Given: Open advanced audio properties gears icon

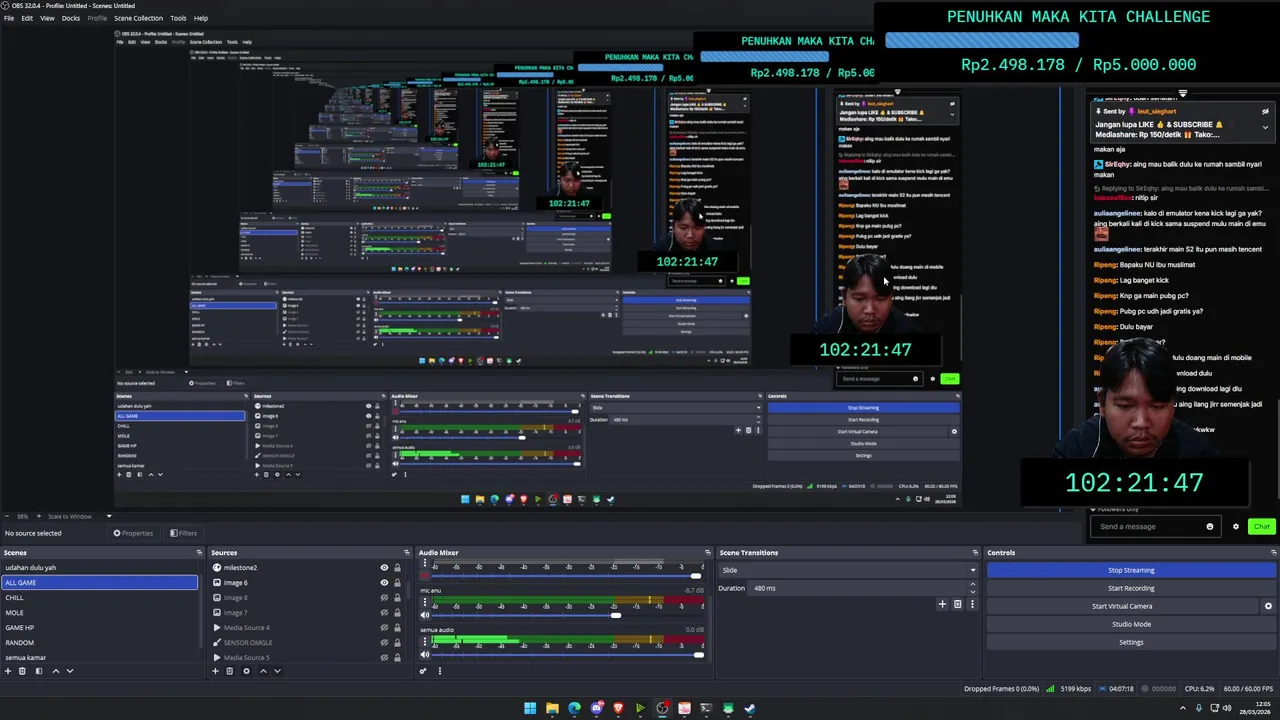Looking at the screenshot, I should pyautogui.click(x=423, y=671).
